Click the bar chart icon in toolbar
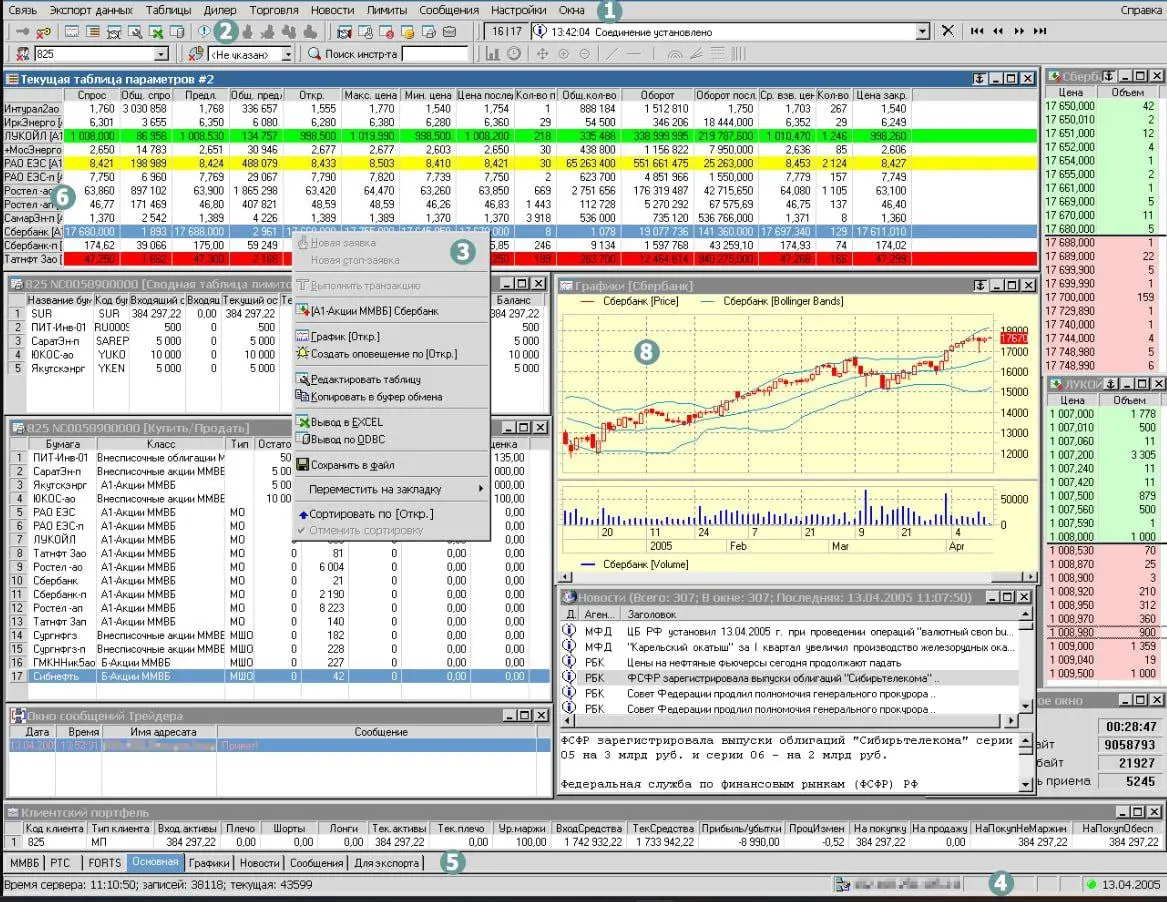1167x902 pixels. [493, 54]
